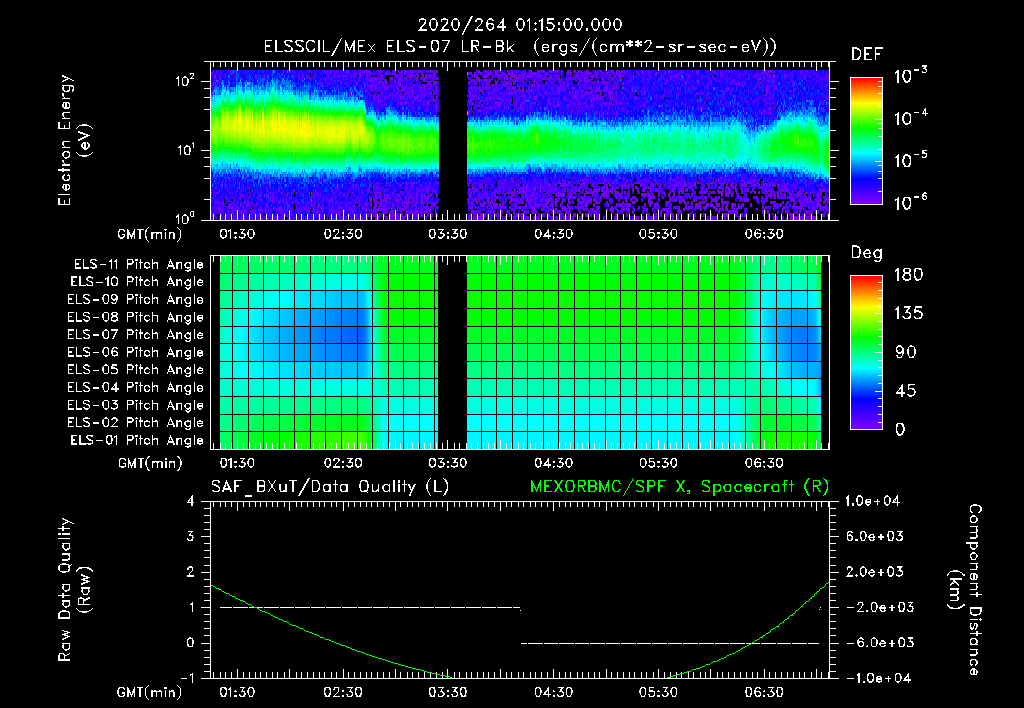Click the Deg pitch angle color bar
The height and width of the screenshot is (708, 1024).
click(866, 352)
